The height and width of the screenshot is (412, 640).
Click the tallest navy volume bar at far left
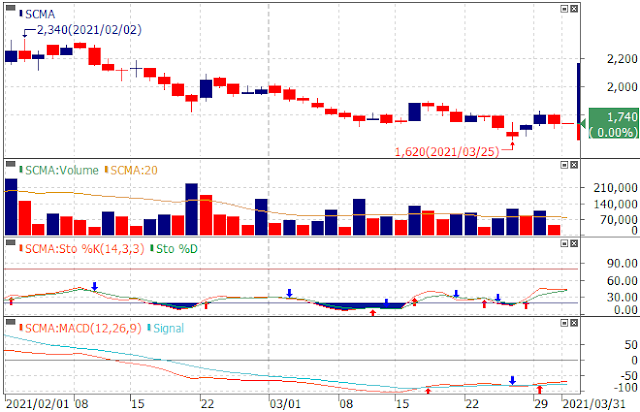tap(11, 207)
